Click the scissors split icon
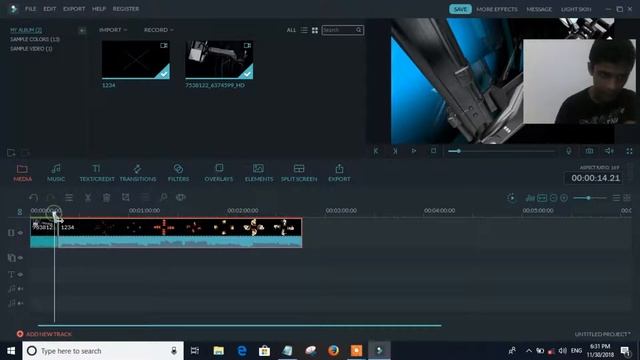 coord(88,198)
